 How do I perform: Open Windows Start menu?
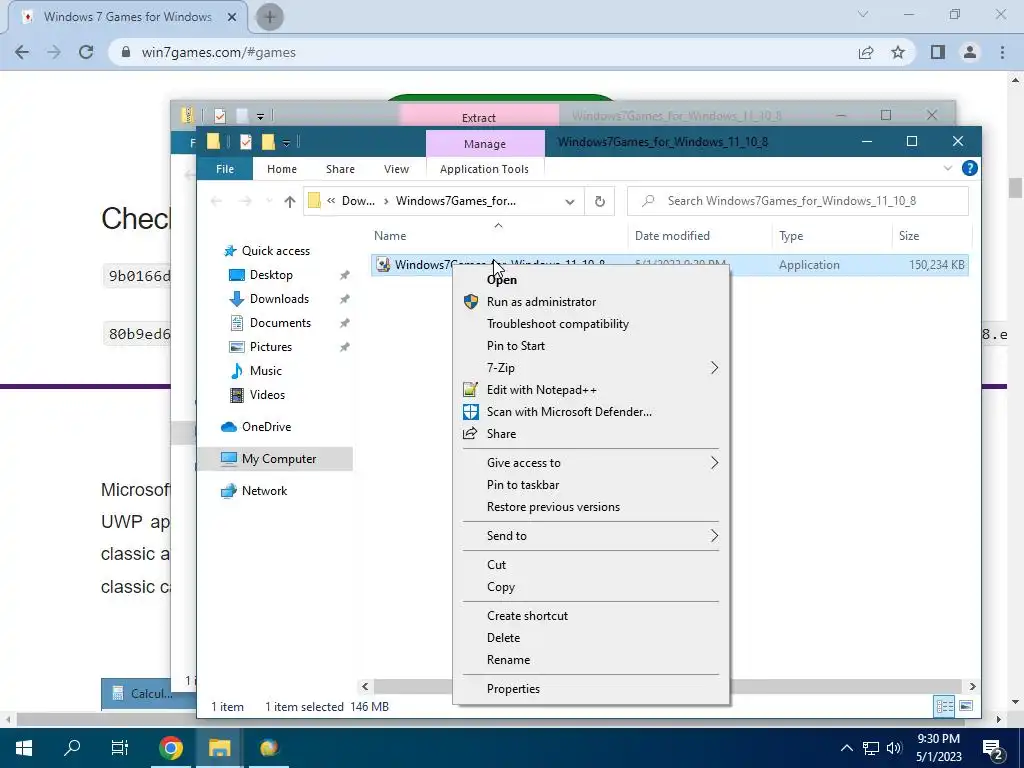tap(24, 748)
